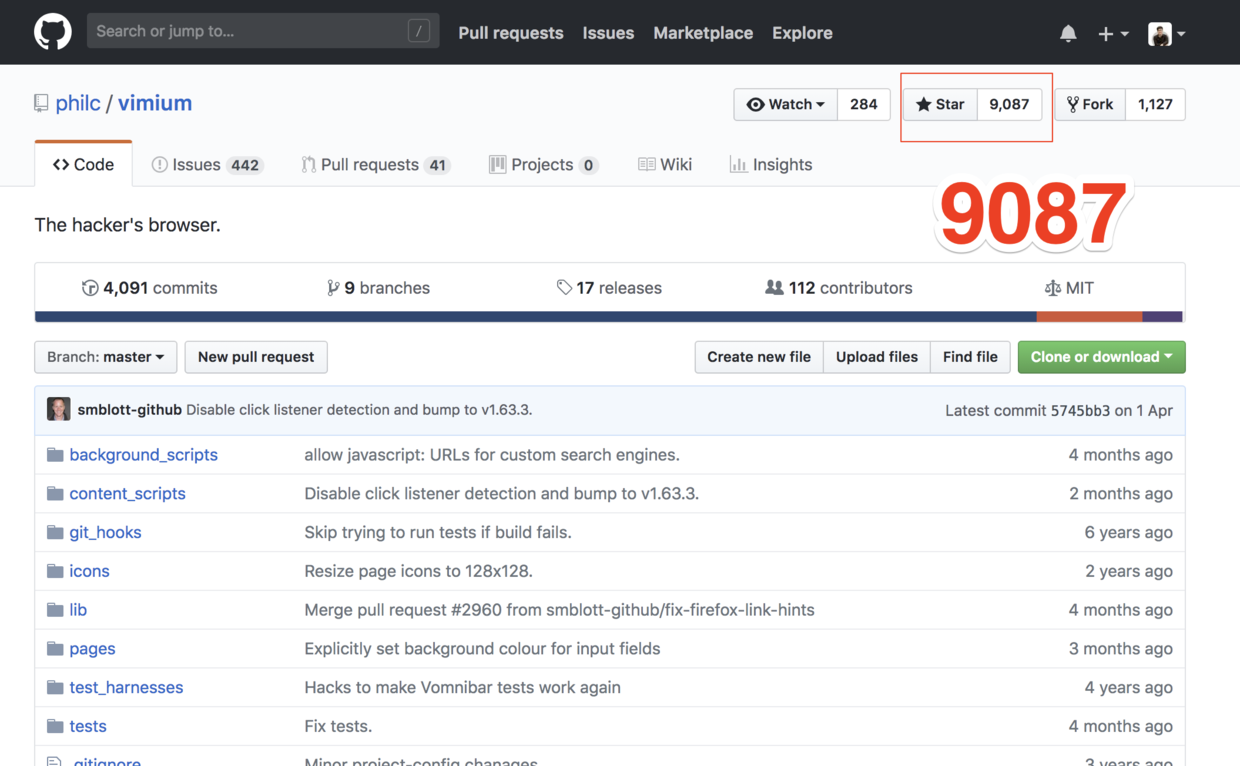Star the vimium repository
The image size is (1240, 766).
(x=940, y=104)
